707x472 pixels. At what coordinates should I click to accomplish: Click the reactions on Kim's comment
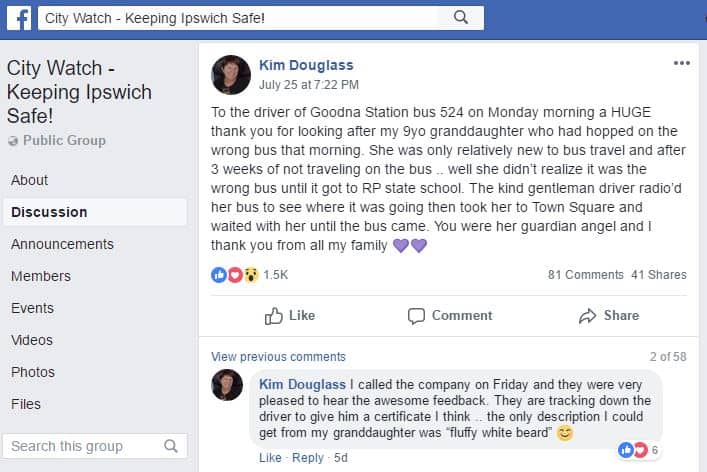click(633, 450)
